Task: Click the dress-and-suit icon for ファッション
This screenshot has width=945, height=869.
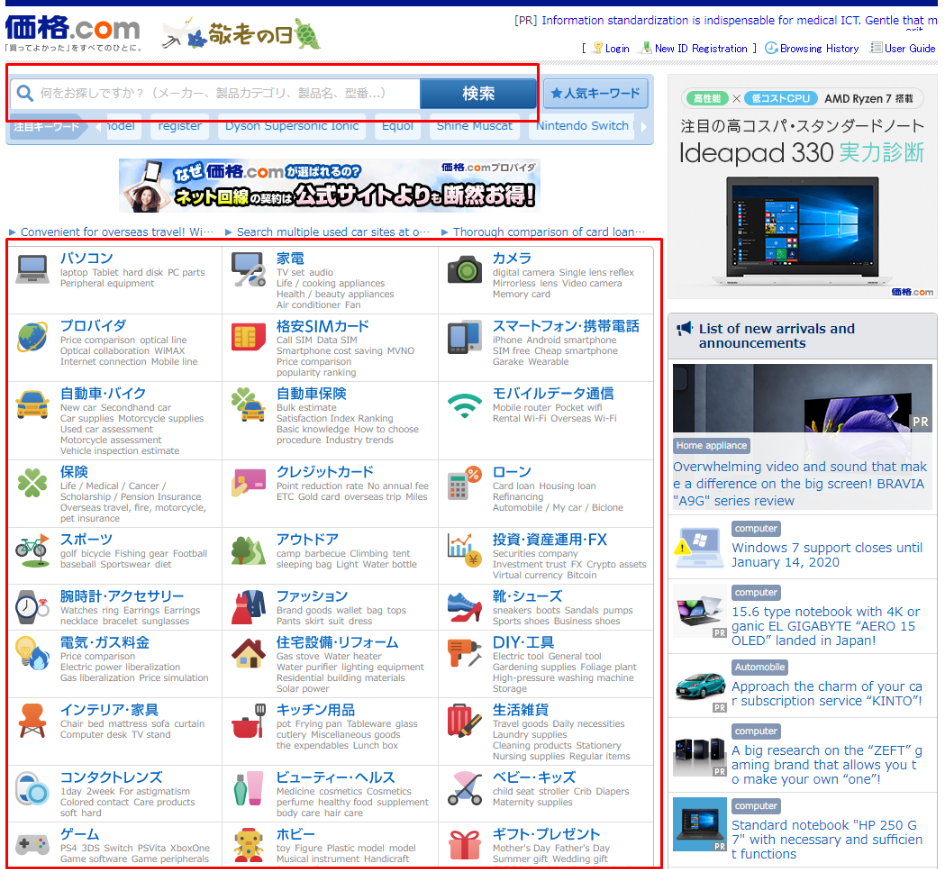Action: pos(249,607)
